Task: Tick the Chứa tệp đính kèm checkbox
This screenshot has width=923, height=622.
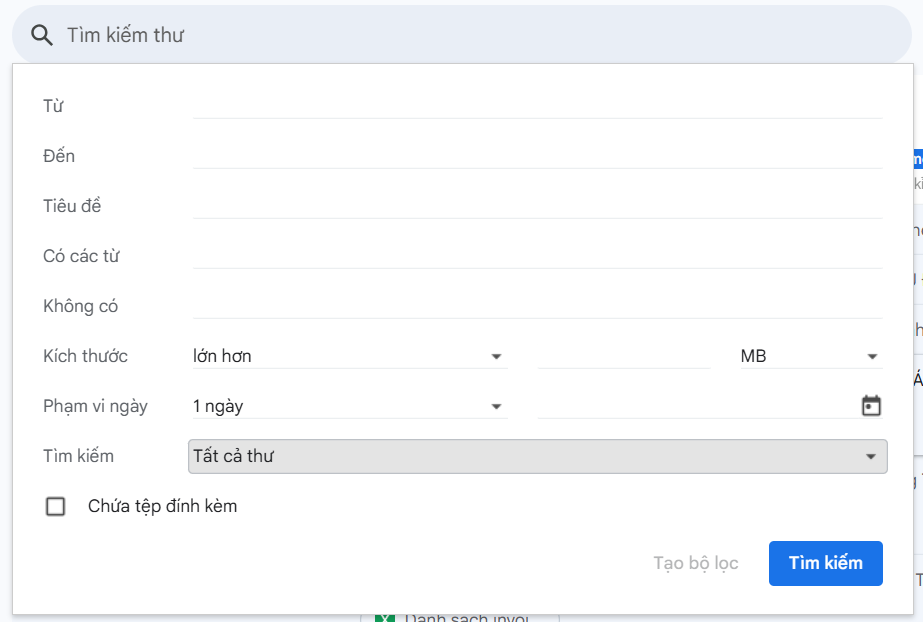Action: (x=55, y=506)
